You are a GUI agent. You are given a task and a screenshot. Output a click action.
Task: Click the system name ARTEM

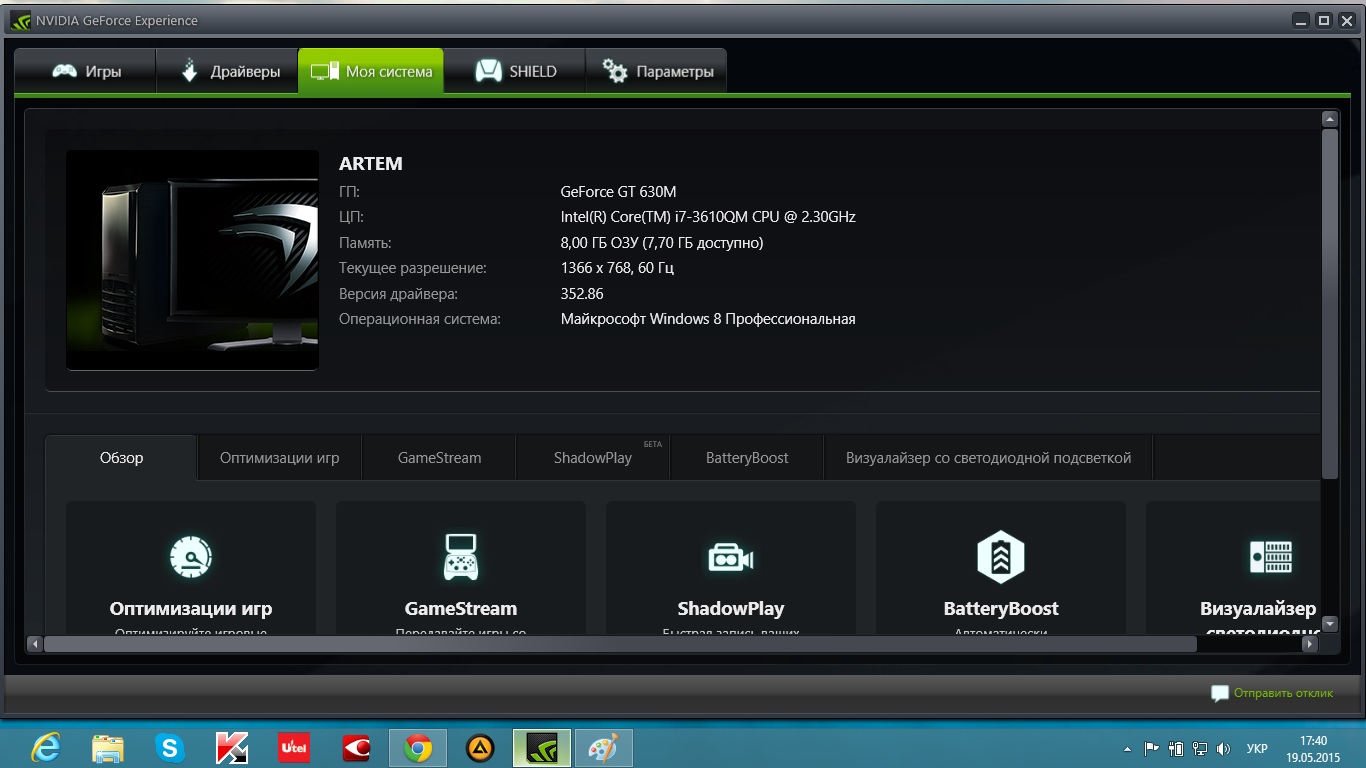(x=371, y=164)
